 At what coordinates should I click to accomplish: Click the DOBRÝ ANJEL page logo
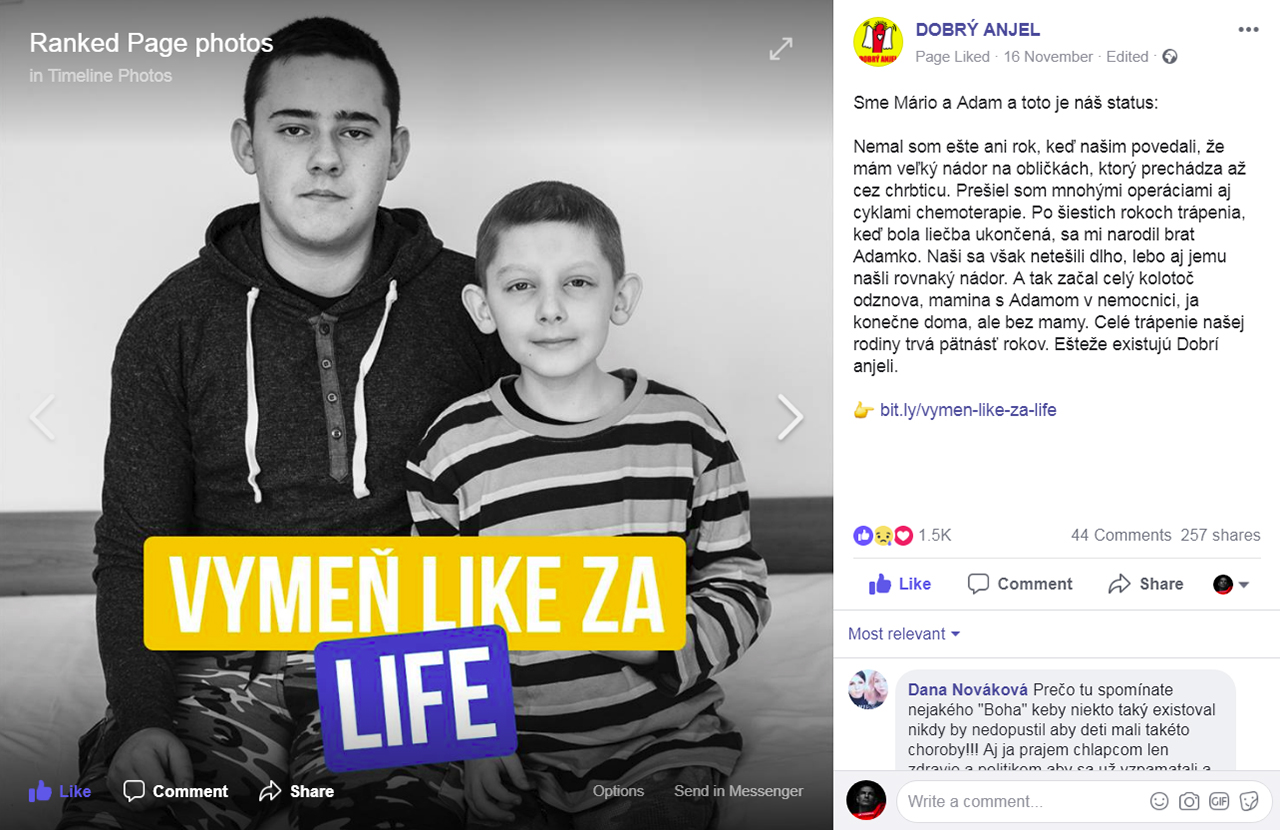[x=878, y=42]
